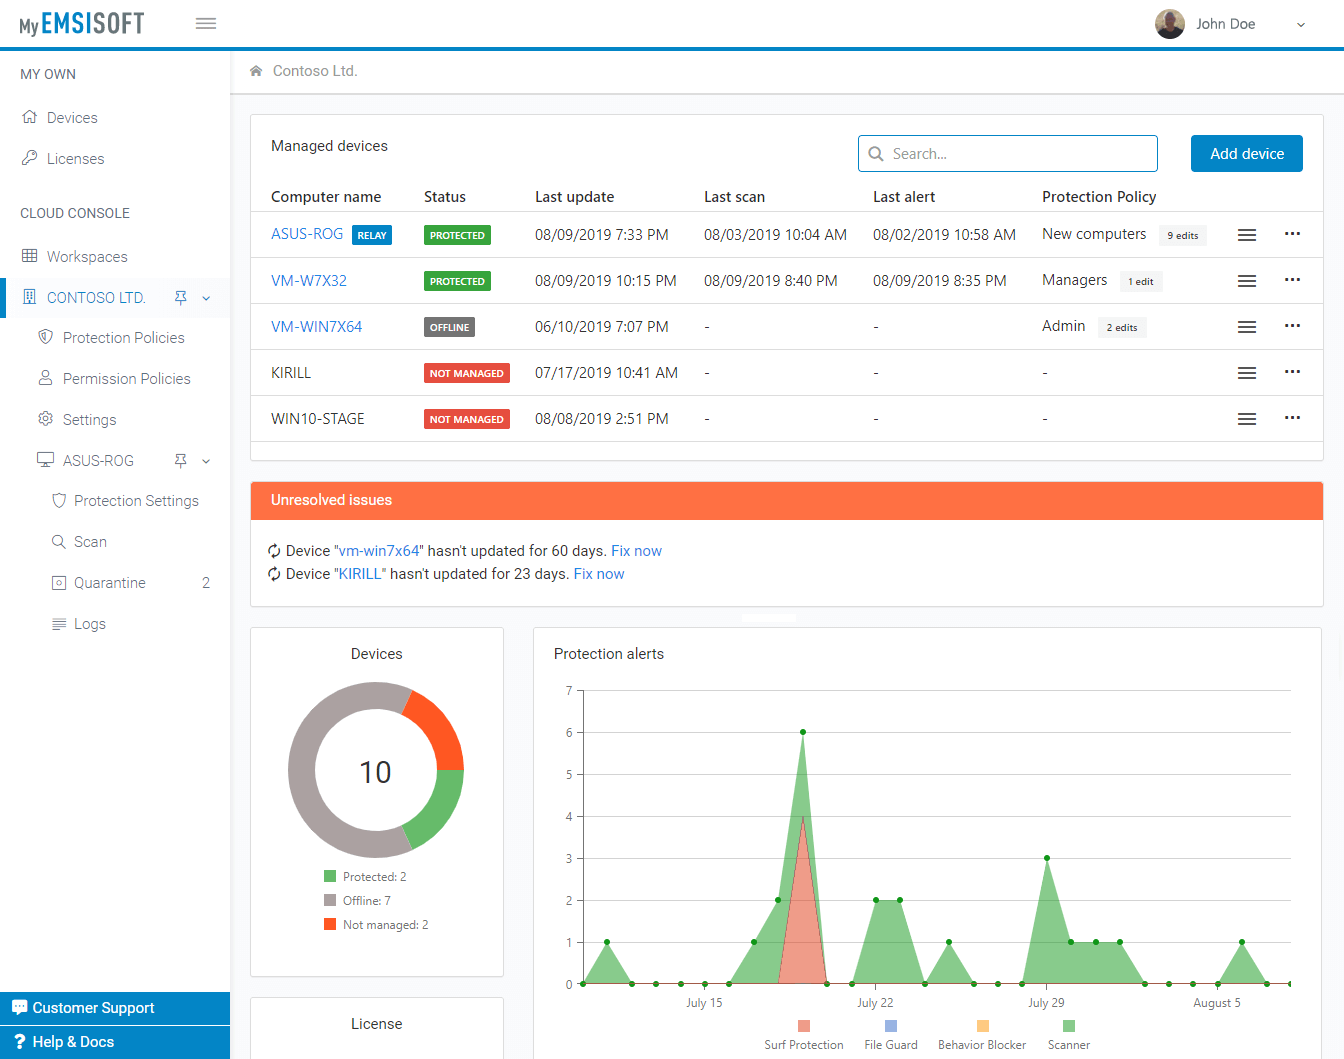Open the three-dots menu for WIN10-STAGE row
The width and height of the screenshot is (1344, 1059).
click(1293, 417)
